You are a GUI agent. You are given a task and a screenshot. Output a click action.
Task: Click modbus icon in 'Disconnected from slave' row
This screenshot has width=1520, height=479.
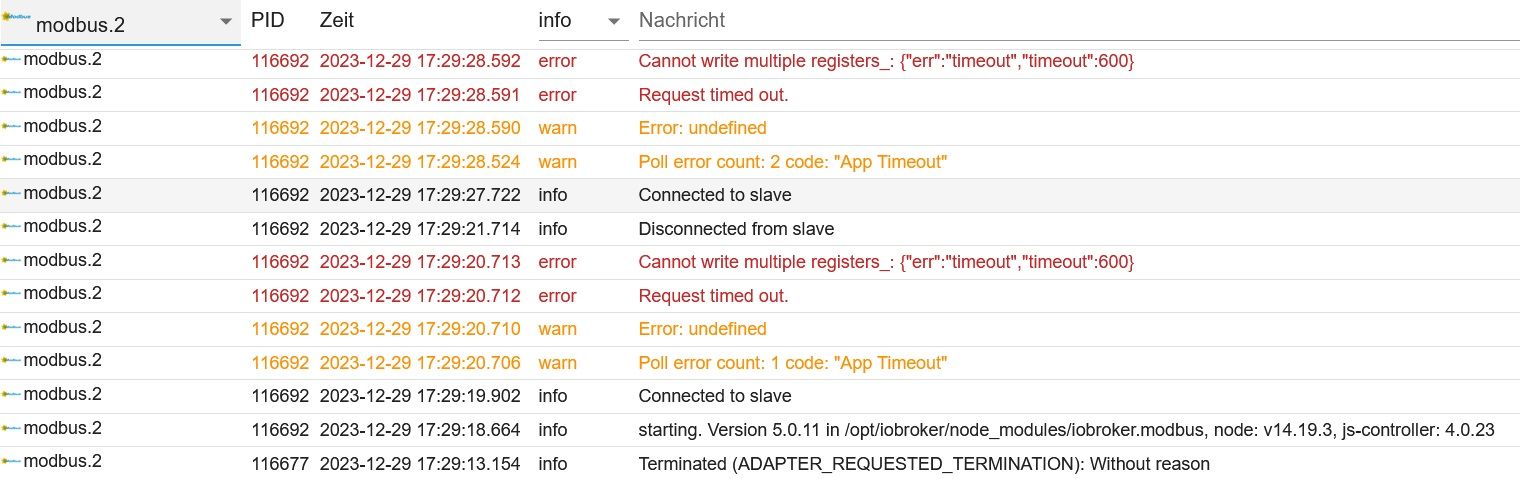pyautogui.click(x=12, y=227)
